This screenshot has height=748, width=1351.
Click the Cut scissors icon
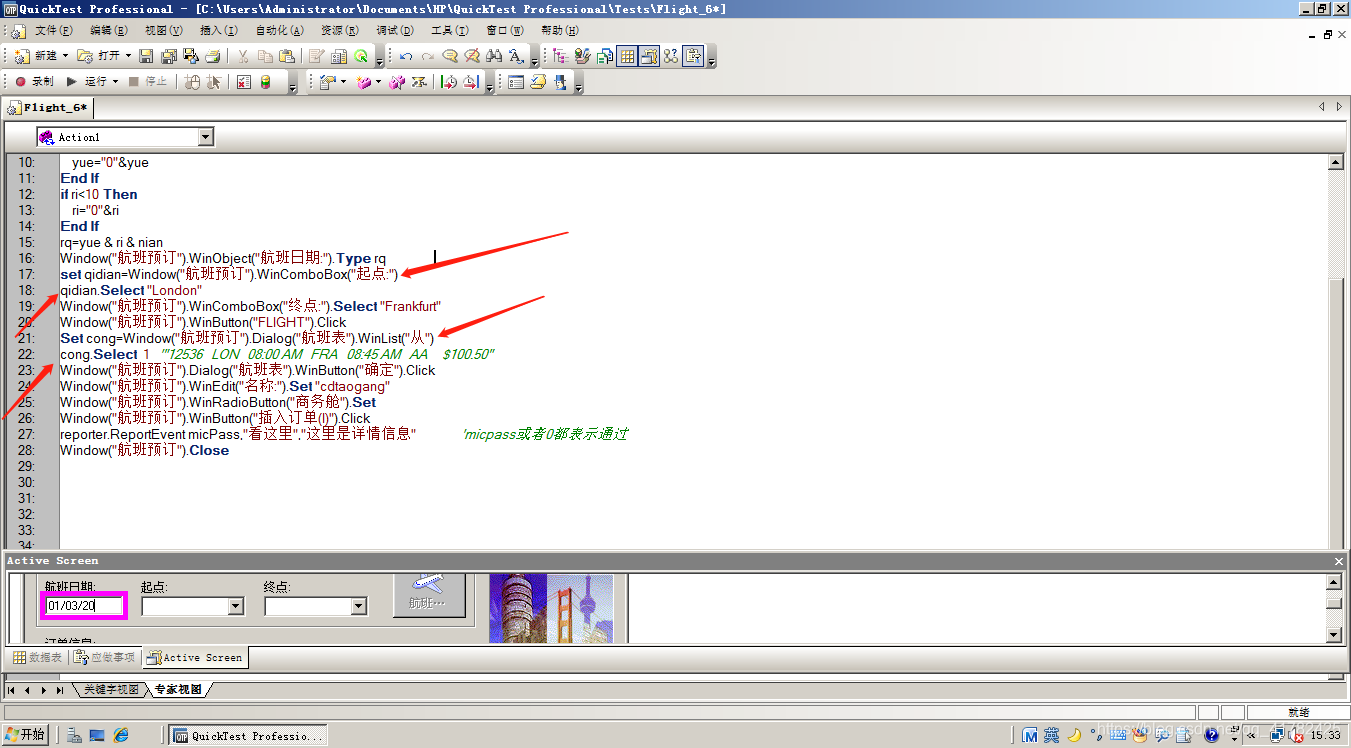pyautogui.click(x=243, y=56)
